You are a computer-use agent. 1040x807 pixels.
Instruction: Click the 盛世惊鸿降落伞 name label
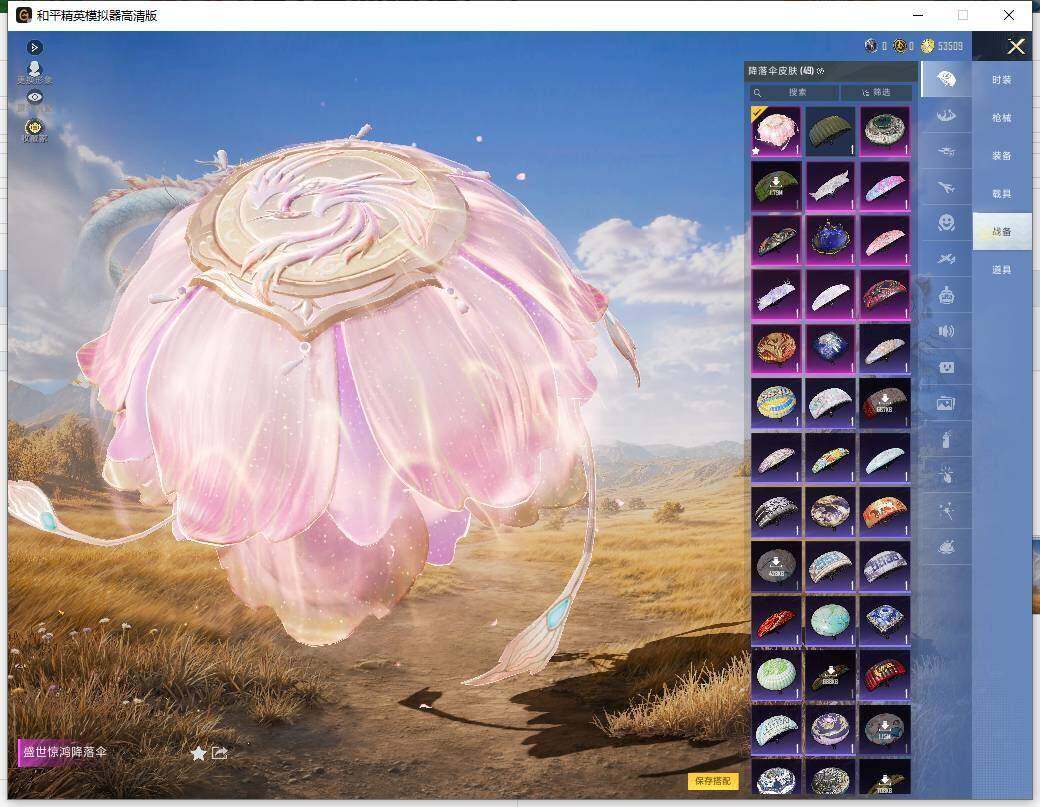click(65, 752)
